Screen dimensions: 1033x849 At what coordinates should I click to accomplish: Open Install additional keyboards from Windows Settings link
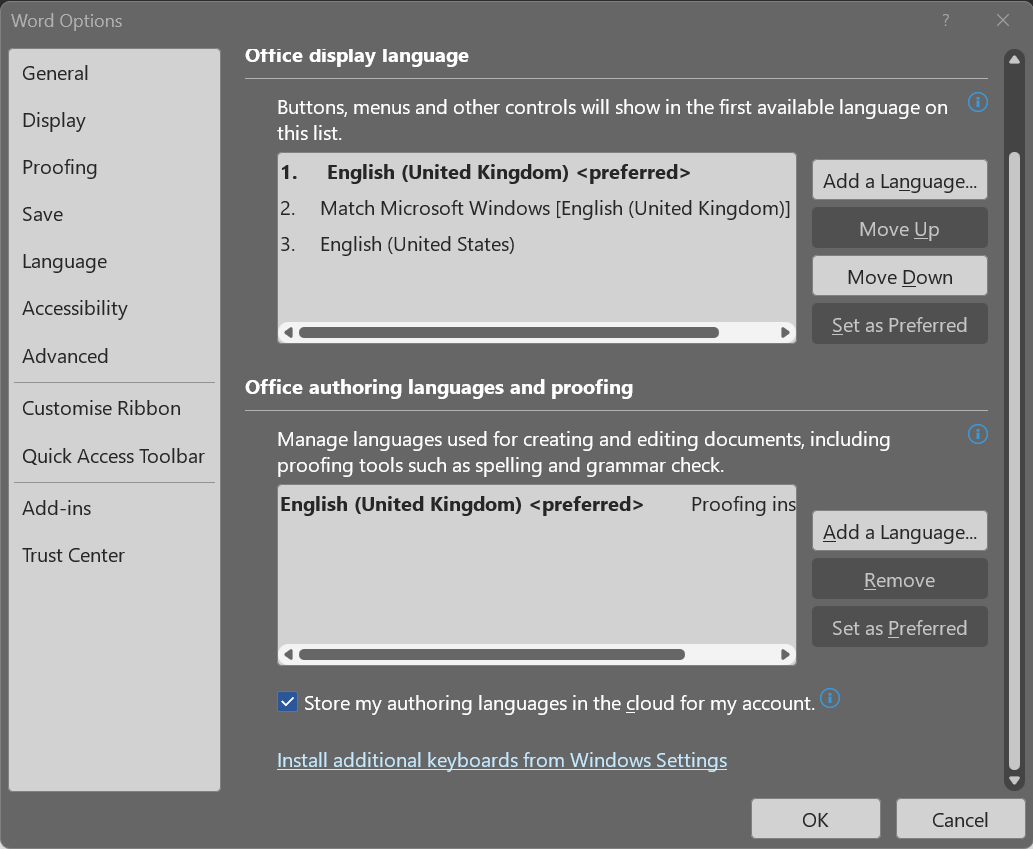pos(502,760)
